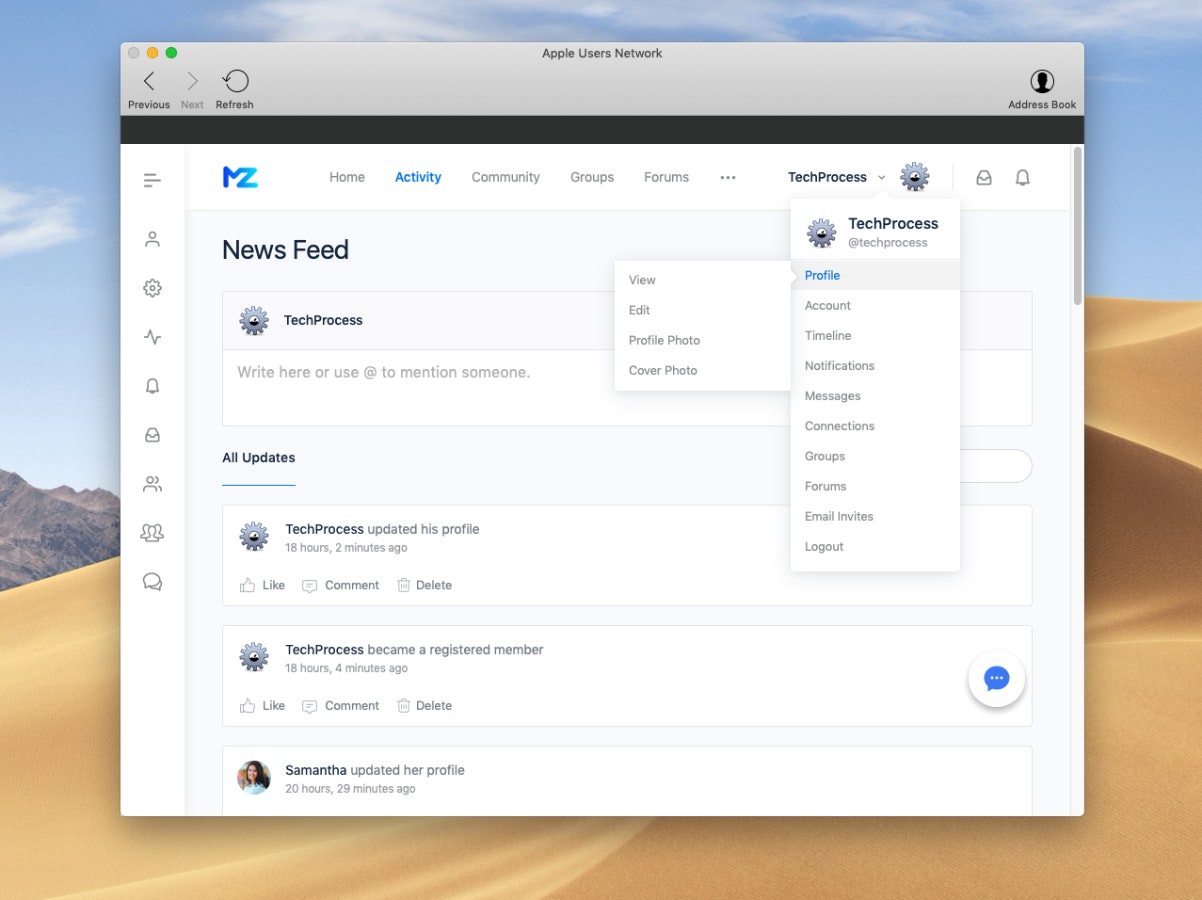Open Groups in the top navigation

pos(592,177)
